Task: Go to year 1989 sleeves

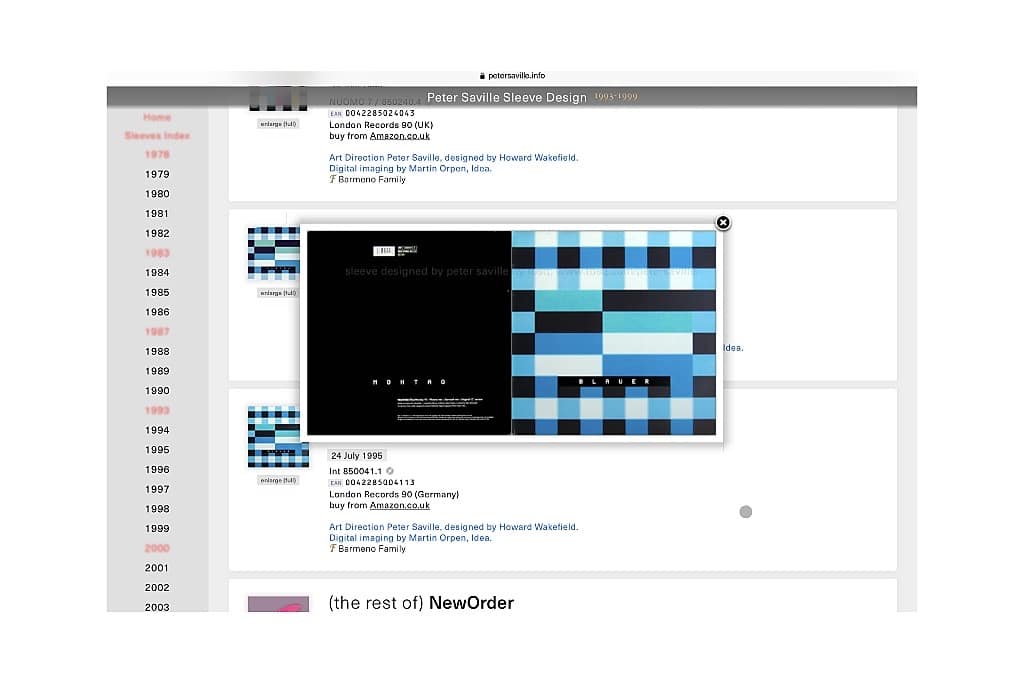Action: [x=157, y=371]
